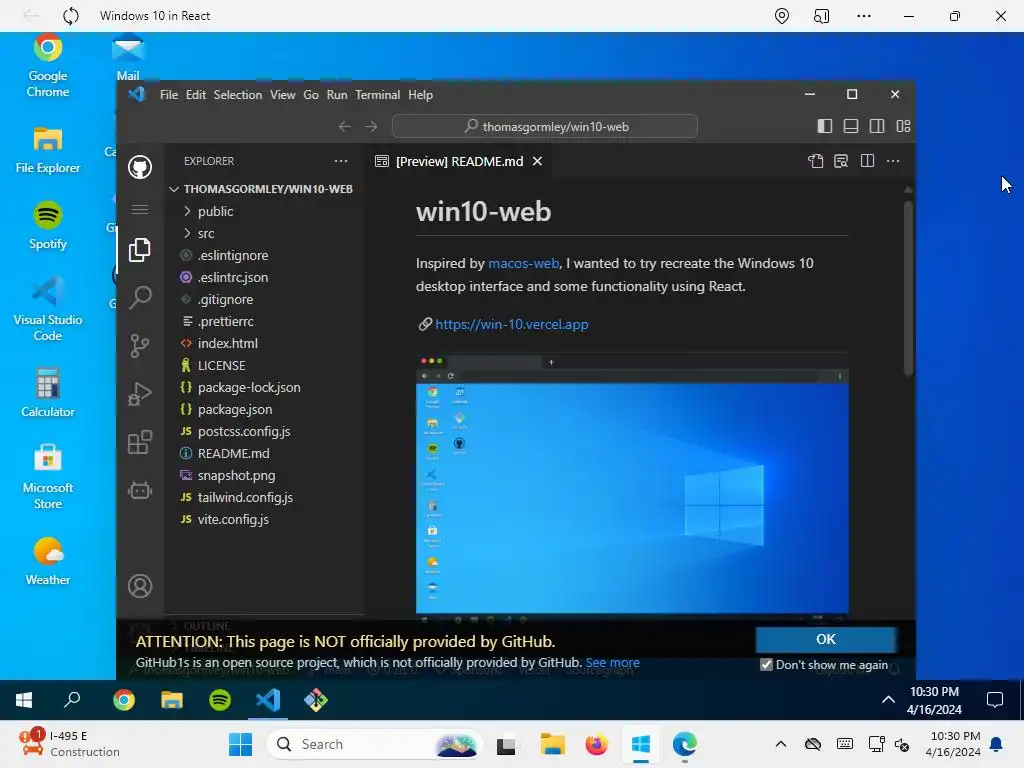Open the Run menu
The height and width of the screenshot is (768, 1024).
point(337,95)
